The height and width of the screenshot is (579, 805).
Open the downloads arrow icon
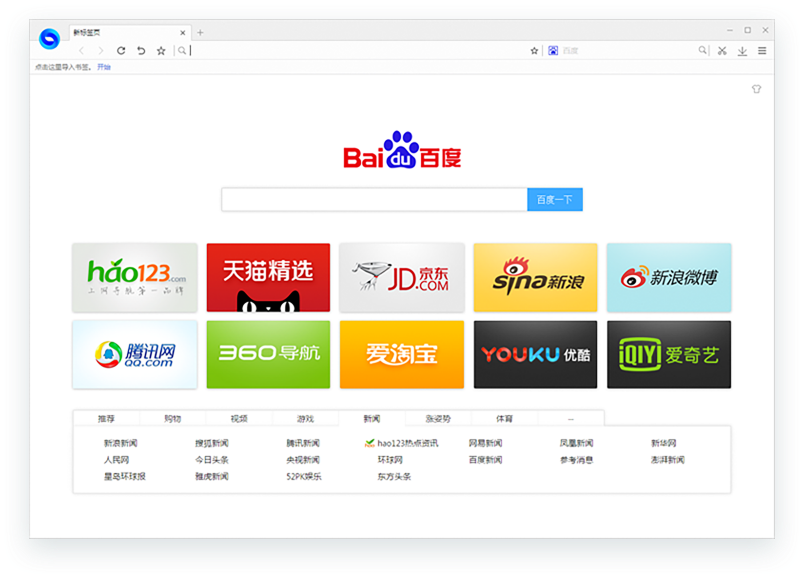[x=742, y=51]
